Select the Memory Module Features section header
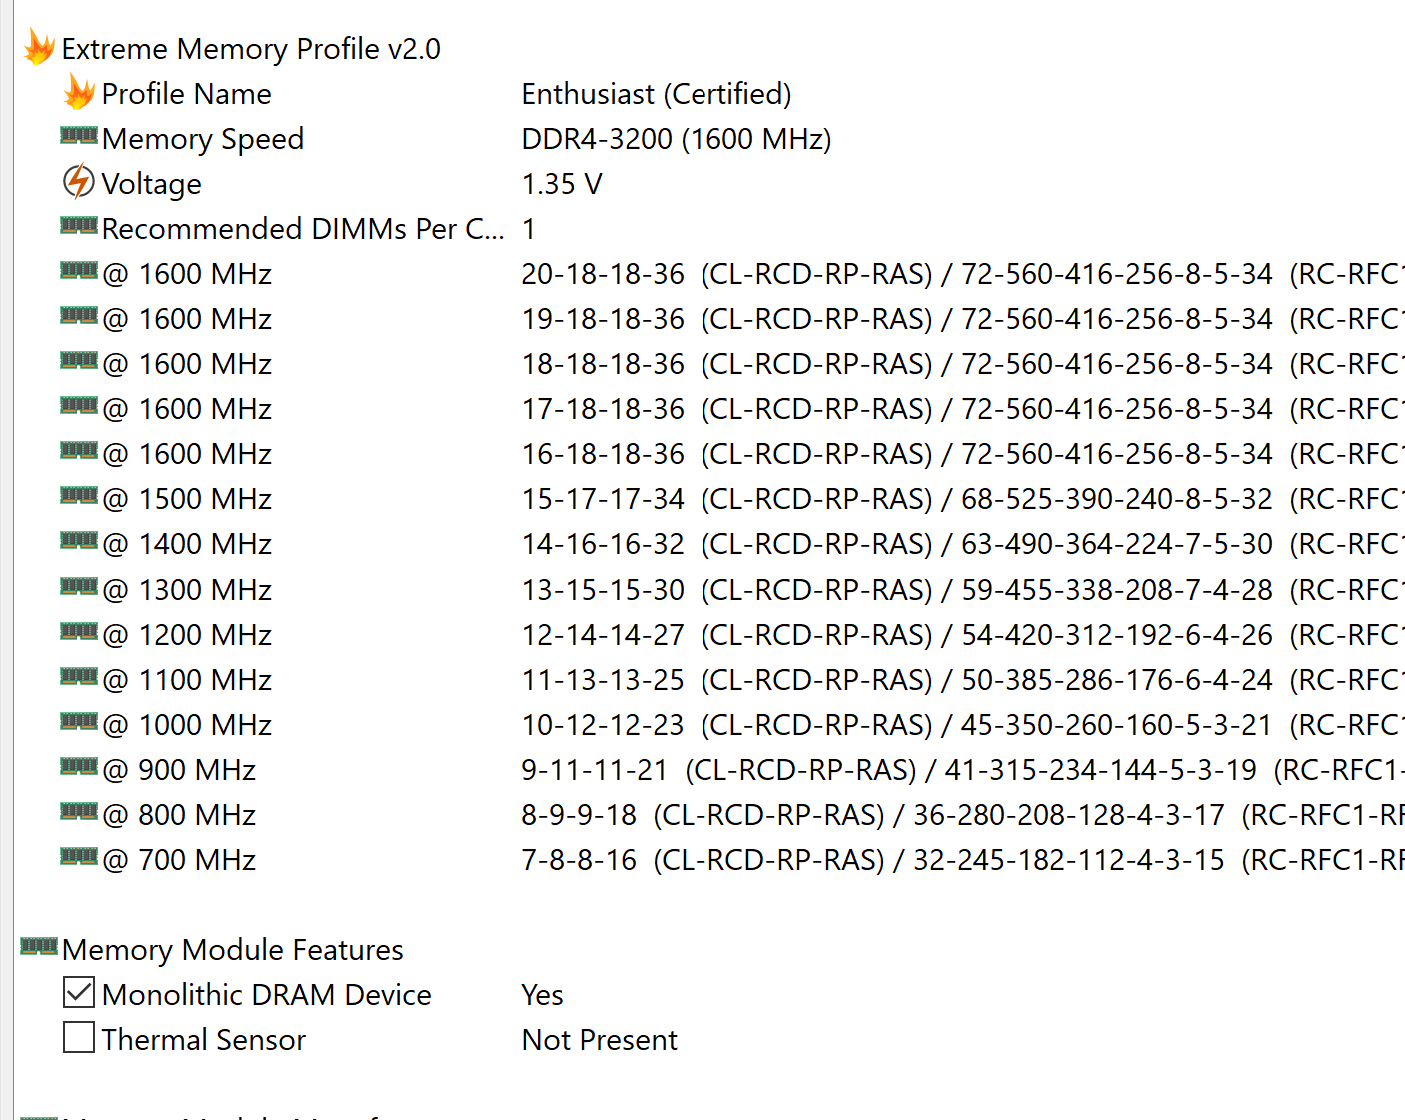The height and width of the screenshot is (1120, 1405). (233, 949)
